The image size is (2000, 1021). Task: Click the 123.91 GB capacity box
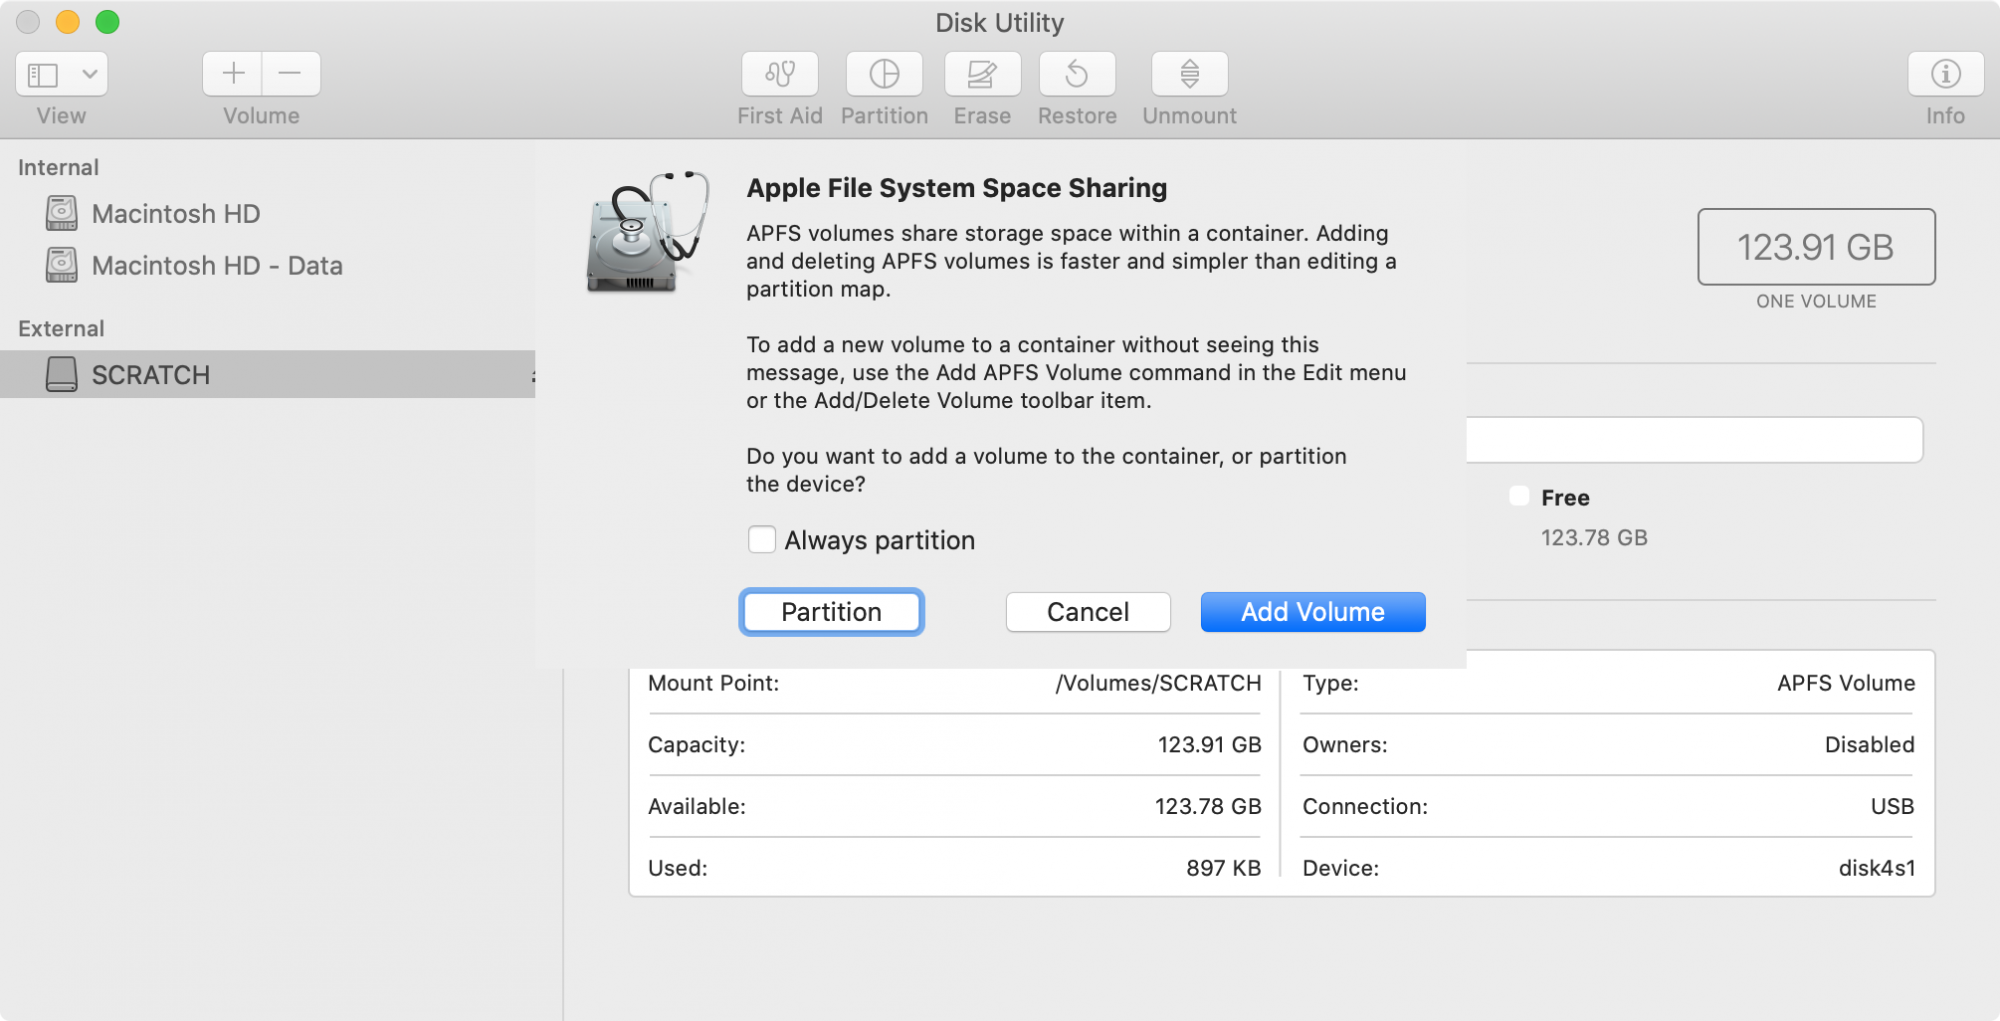pos(1815,247)
